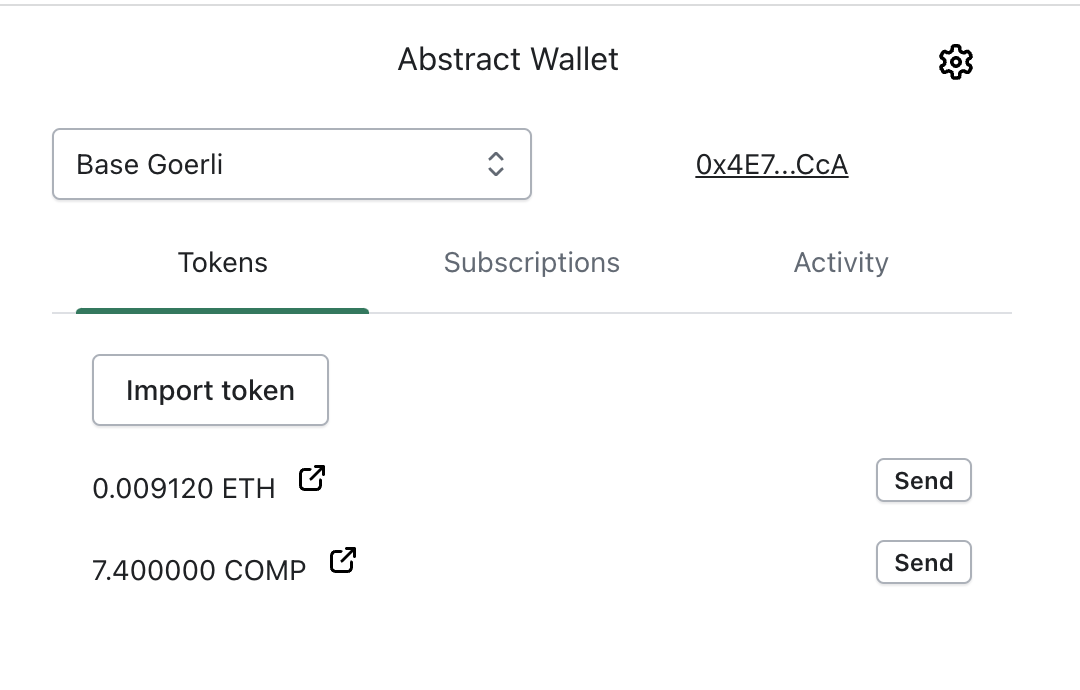Click the Import token button

(x=210, y=390)
